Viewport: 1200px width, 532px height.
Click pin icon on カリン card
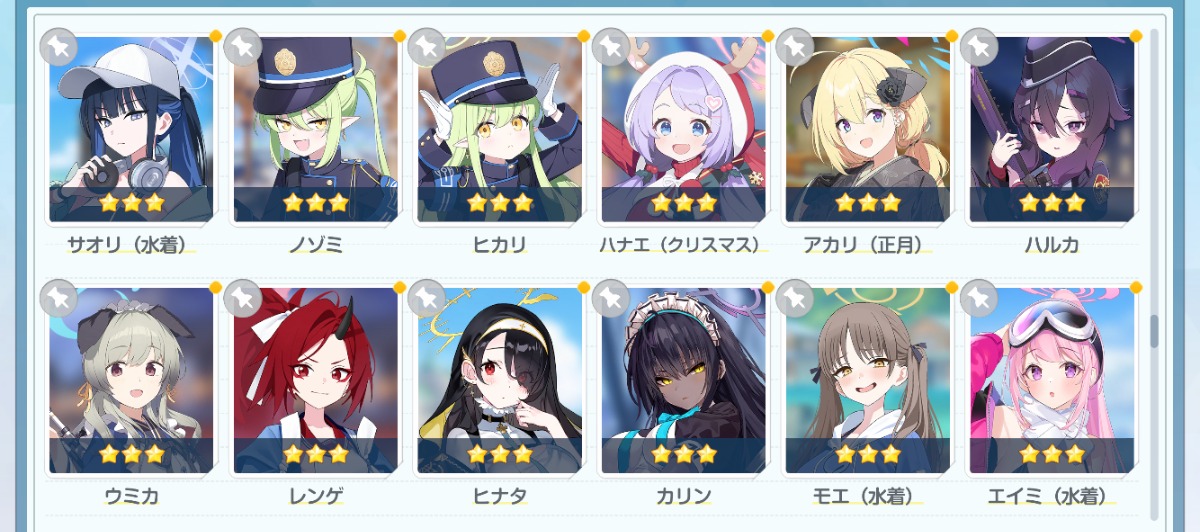tap(611, 297)
